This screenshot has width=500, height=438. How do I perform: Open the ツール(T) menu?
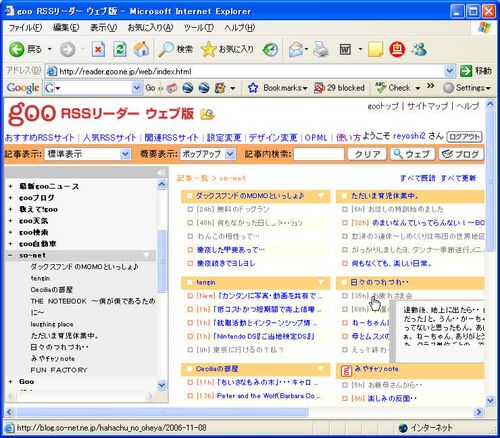point(199,28)
